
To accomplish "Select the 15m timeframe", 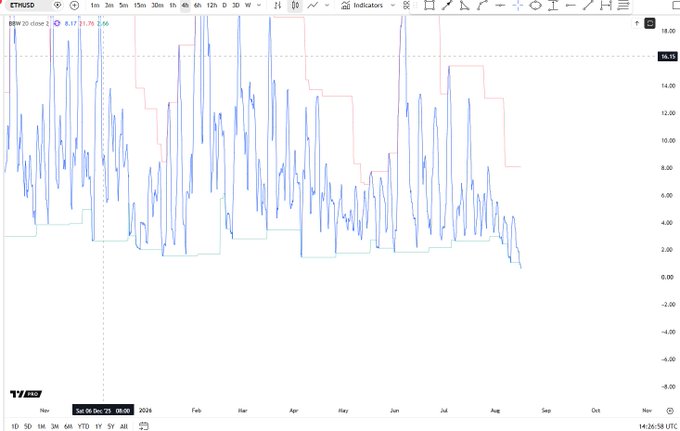I will tap(140, 5).
